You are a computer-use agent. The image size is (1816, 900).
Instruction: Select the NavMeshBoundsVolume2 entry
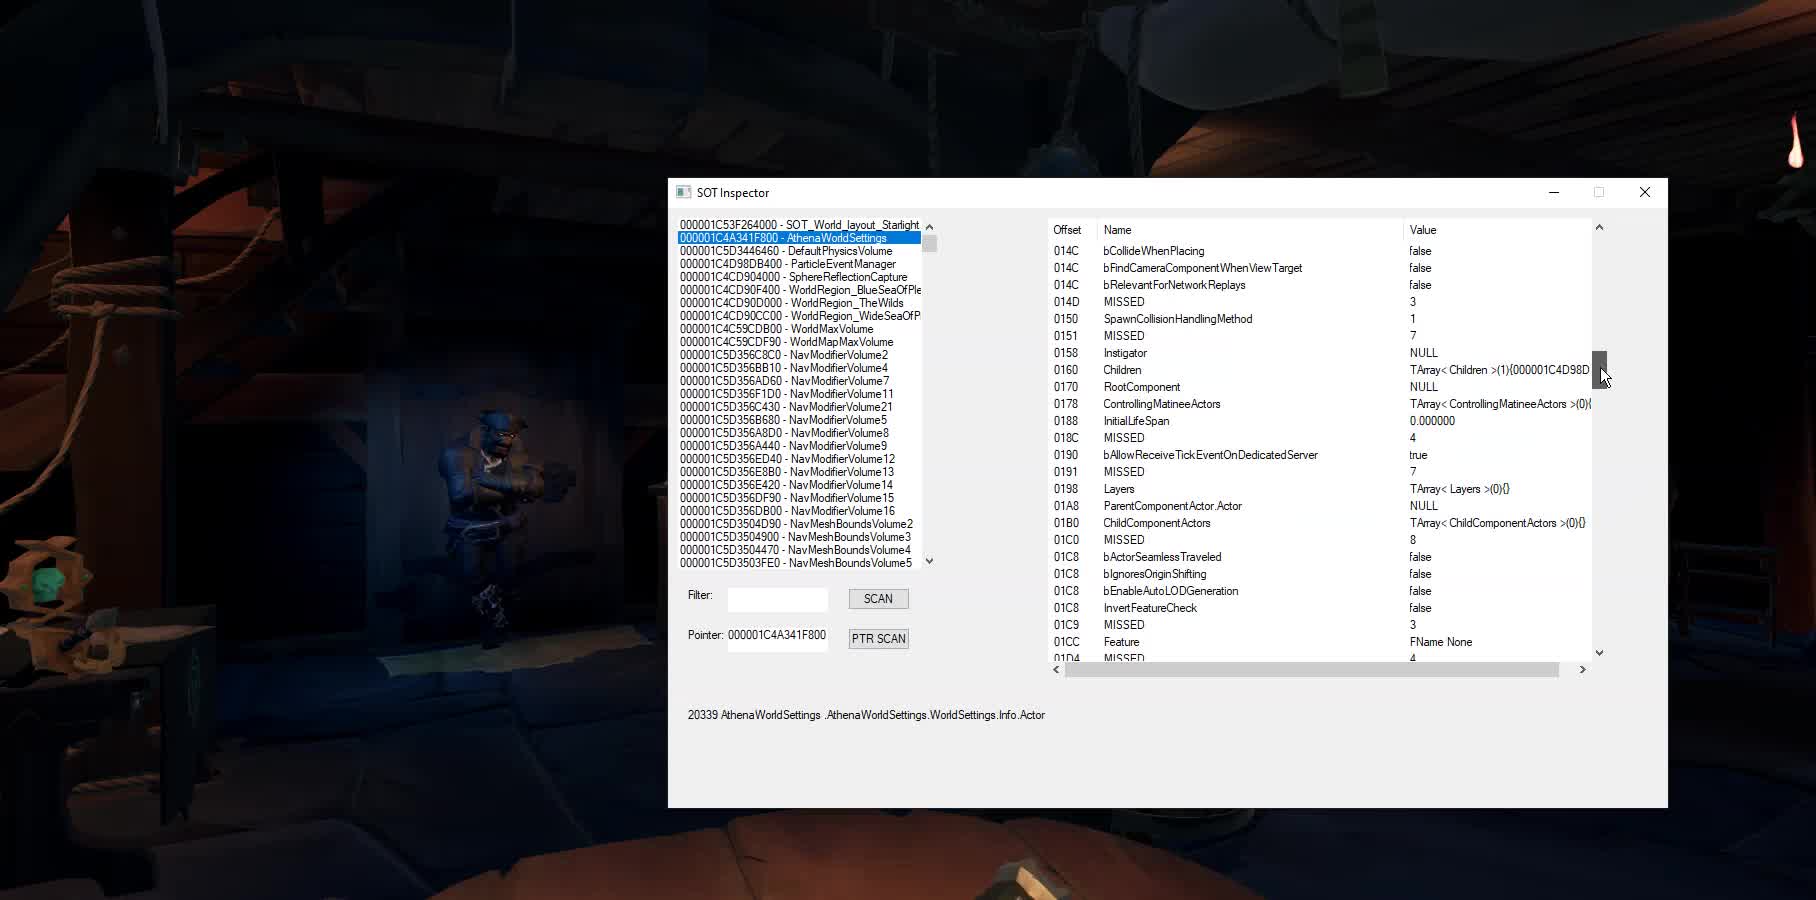coord(798,524)
